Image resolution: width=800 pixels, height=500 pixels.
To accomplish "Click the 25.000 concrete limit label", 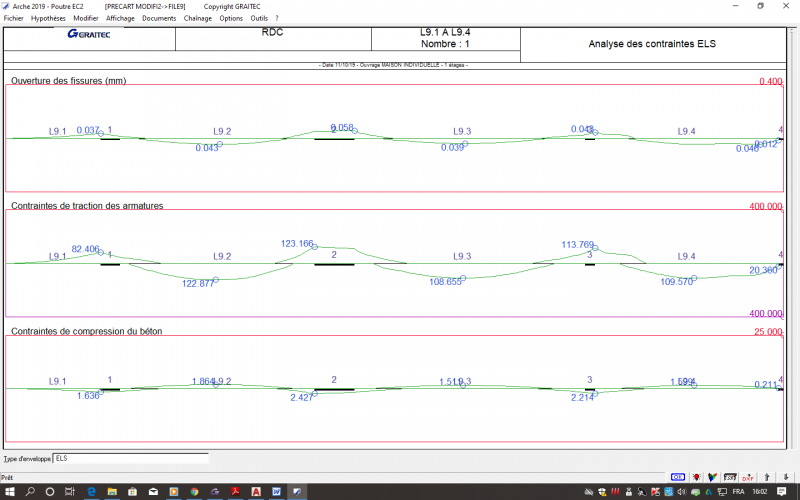I will (768, 332).
